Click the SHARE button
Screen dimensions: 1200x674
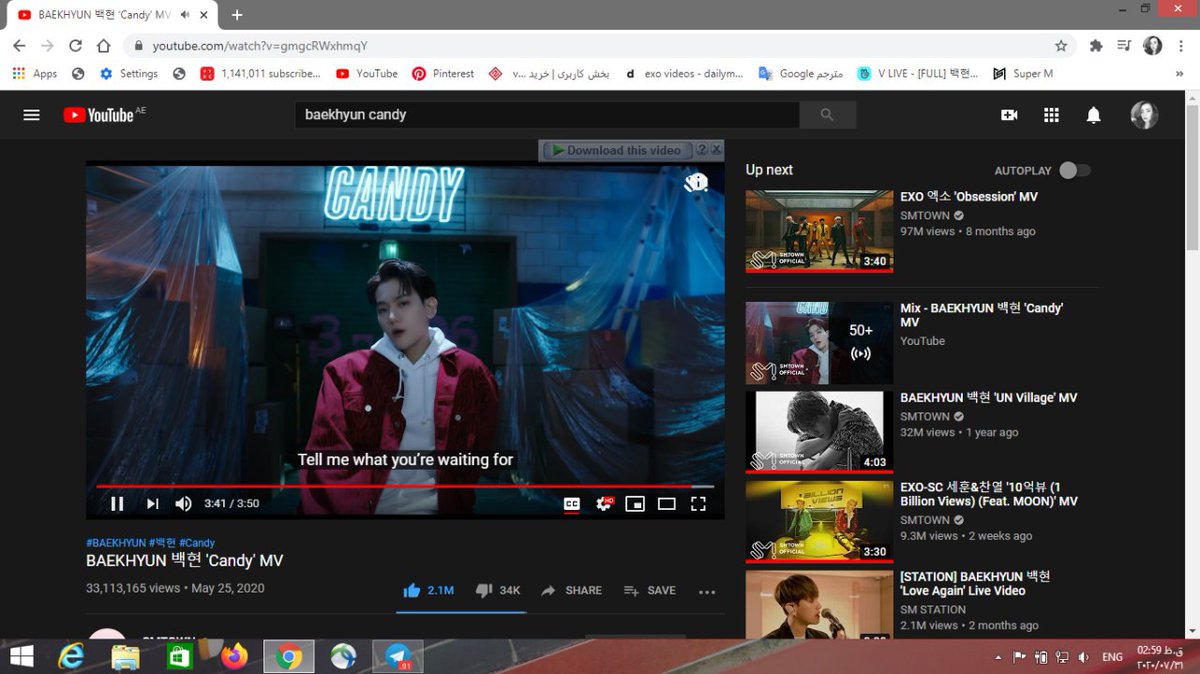tap(571, 591)
